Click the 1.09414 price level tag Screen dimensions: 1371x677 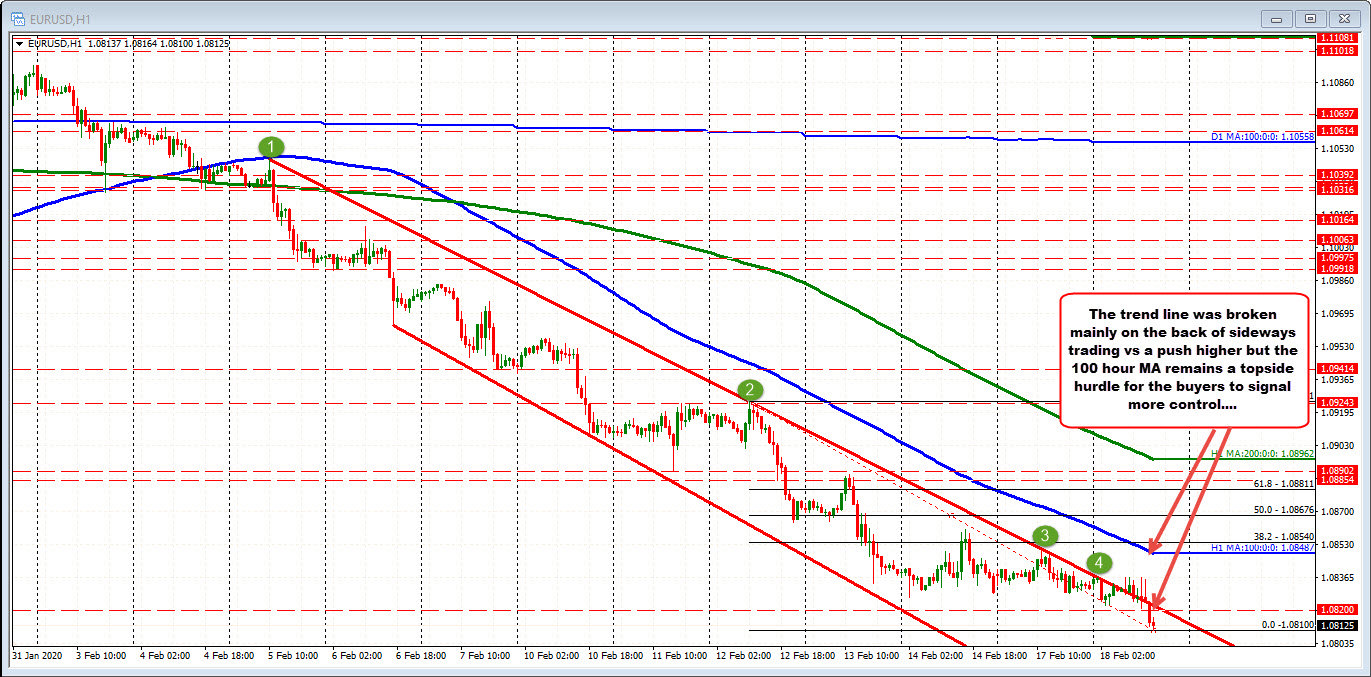(1337, 368)
